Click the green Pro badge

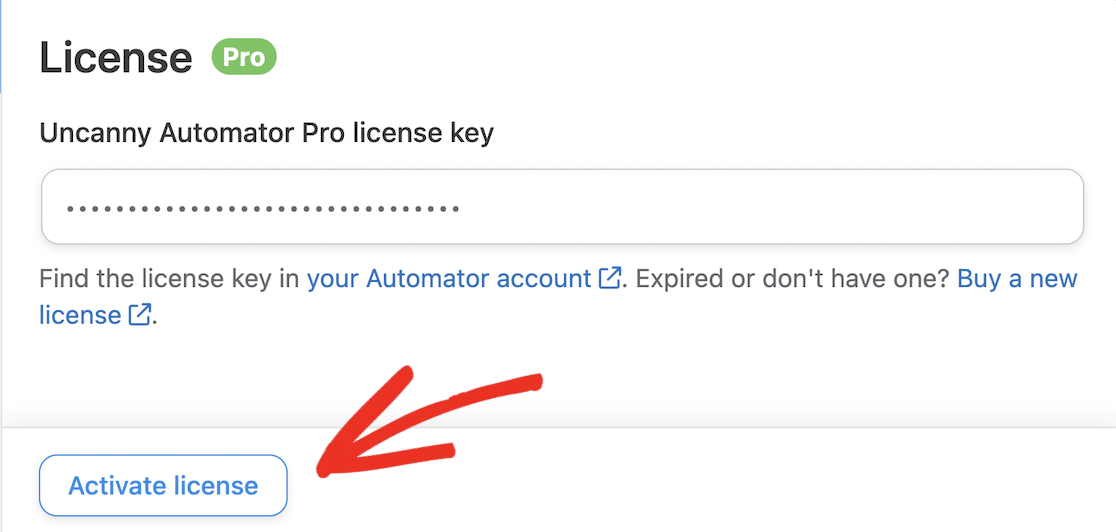244,57
